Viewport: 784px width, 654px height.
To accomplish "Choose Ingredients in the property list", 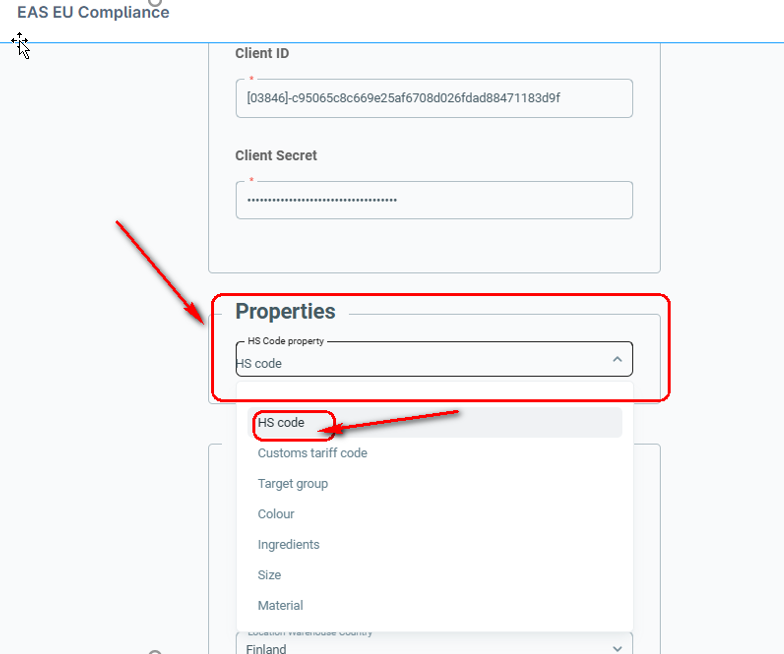I will pyautogui.click(x=289, y=545).
